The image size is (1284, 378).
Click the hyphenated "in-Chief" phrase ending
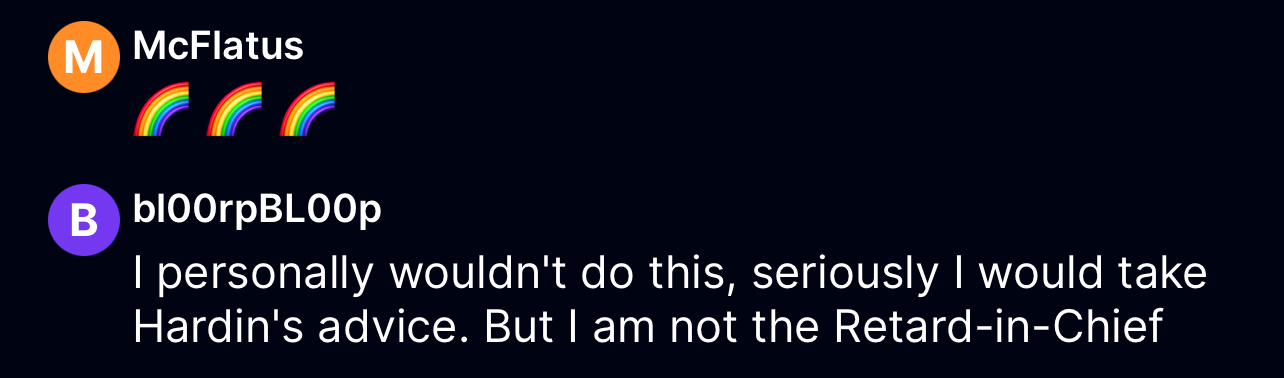click(1072, 328)
